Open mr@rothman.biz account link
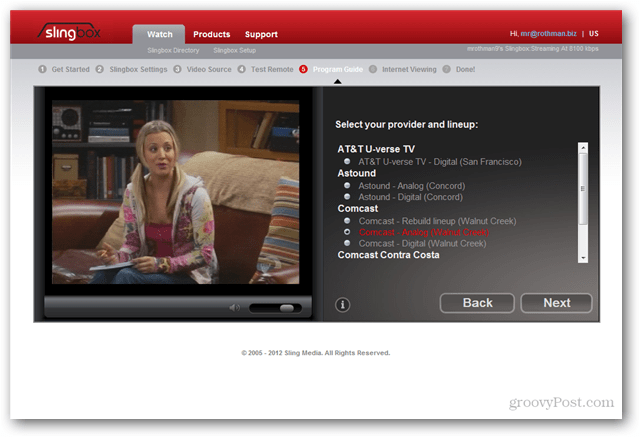The image size is (640, 437). pyautogui.click(x=548, y=33)
